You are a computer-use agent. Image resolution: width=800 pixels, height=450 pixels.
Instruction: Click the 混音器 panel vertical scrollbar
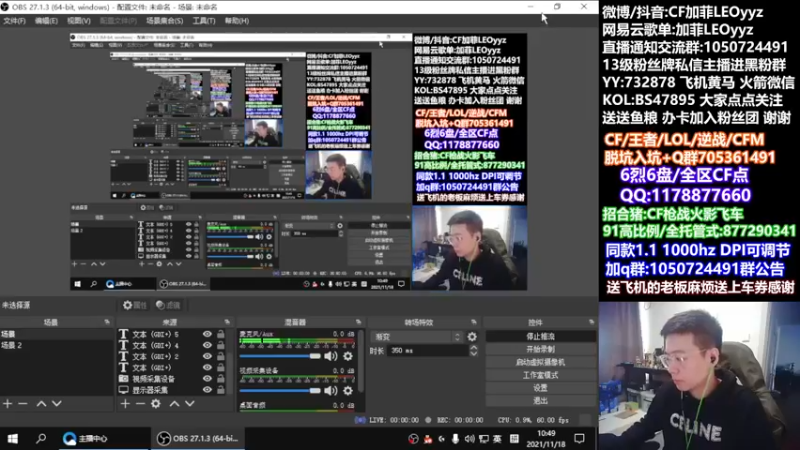pyautogui.click(x=361, y=362)
